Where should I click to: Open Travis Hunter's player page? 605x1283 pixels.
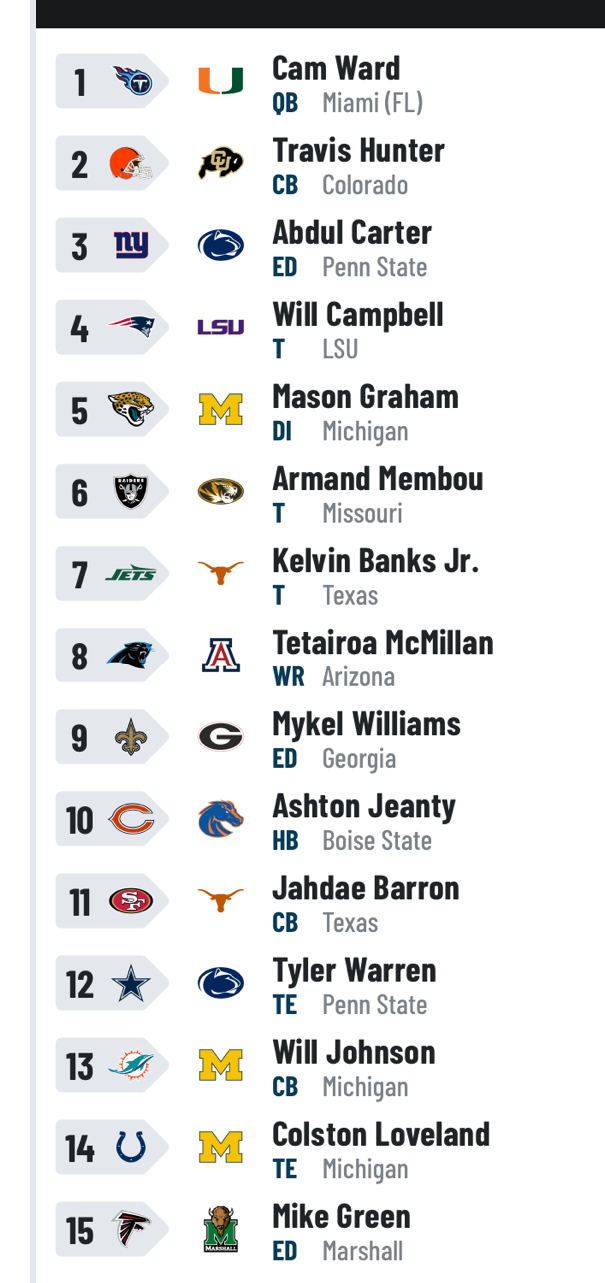click(x=358, y=150)
